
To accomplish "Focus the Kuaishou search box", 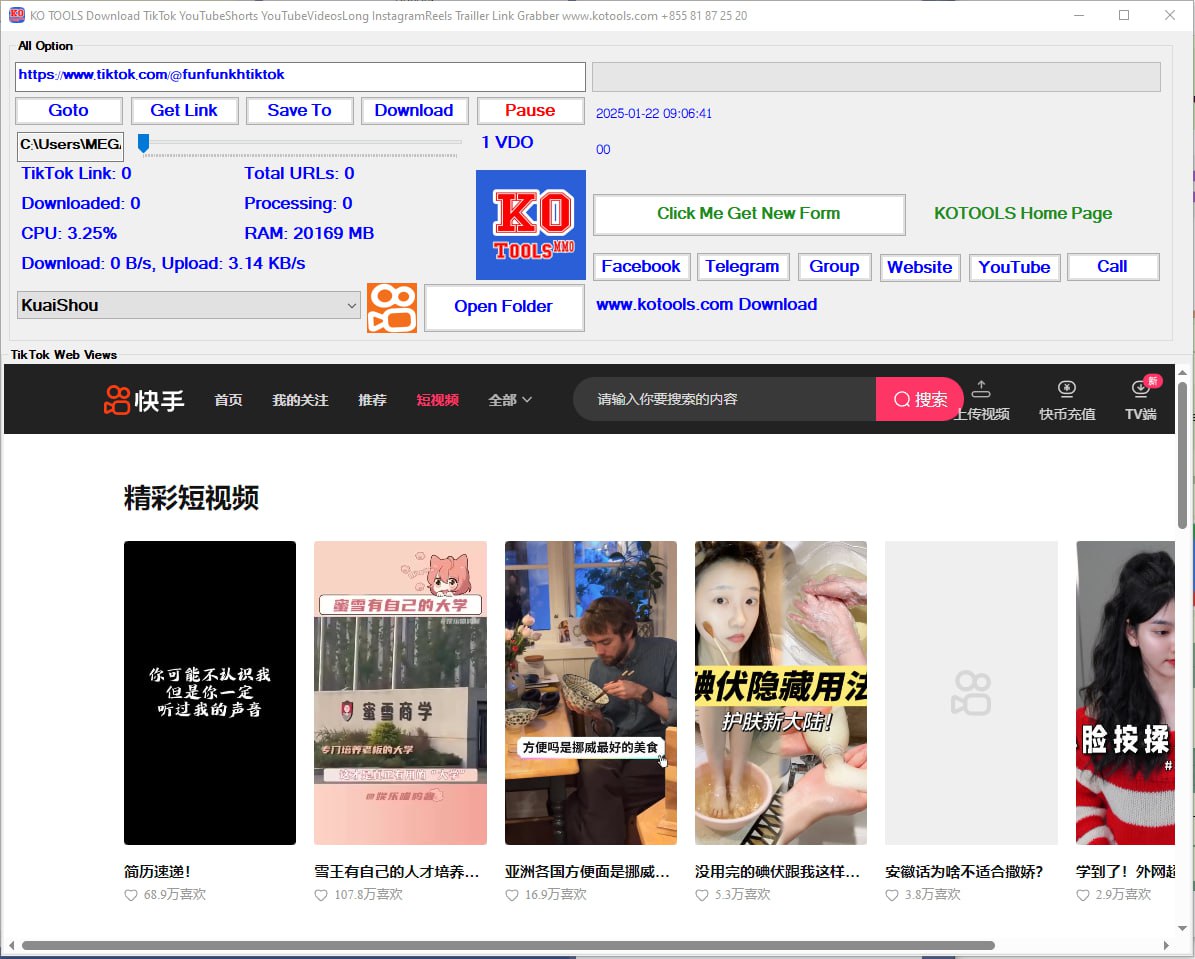I will point(724,399).
